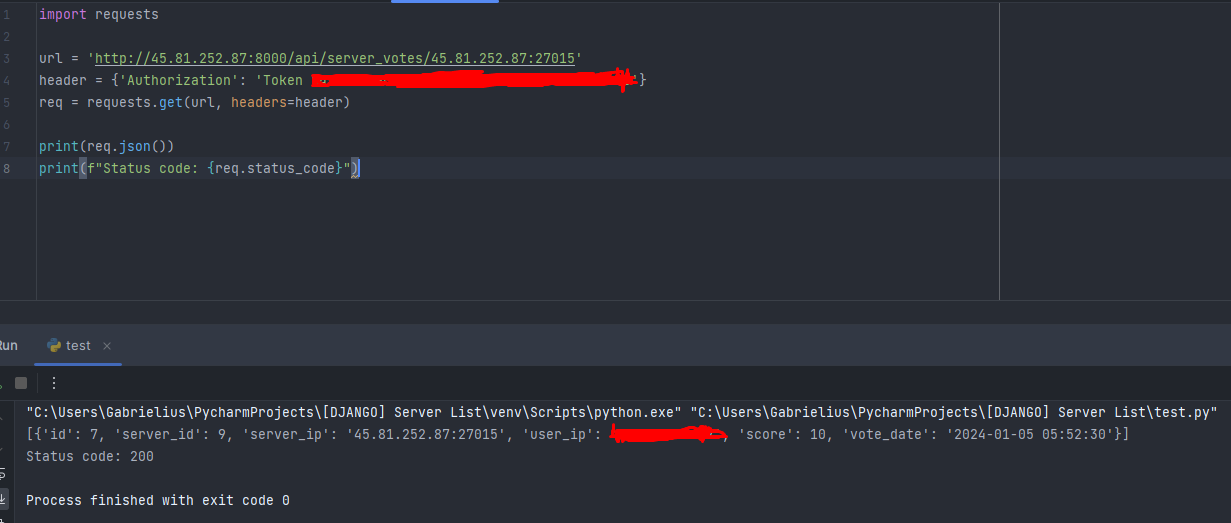This screenshot has width=1231, height=523.
Task: Click the rerun test icon
Action: (2, 383)
